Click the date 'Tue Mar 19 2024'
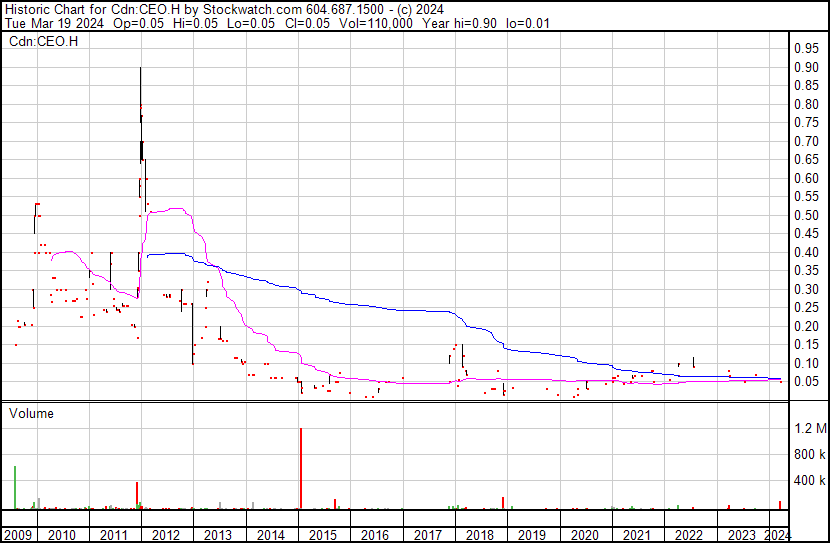 tap(55, 23)
